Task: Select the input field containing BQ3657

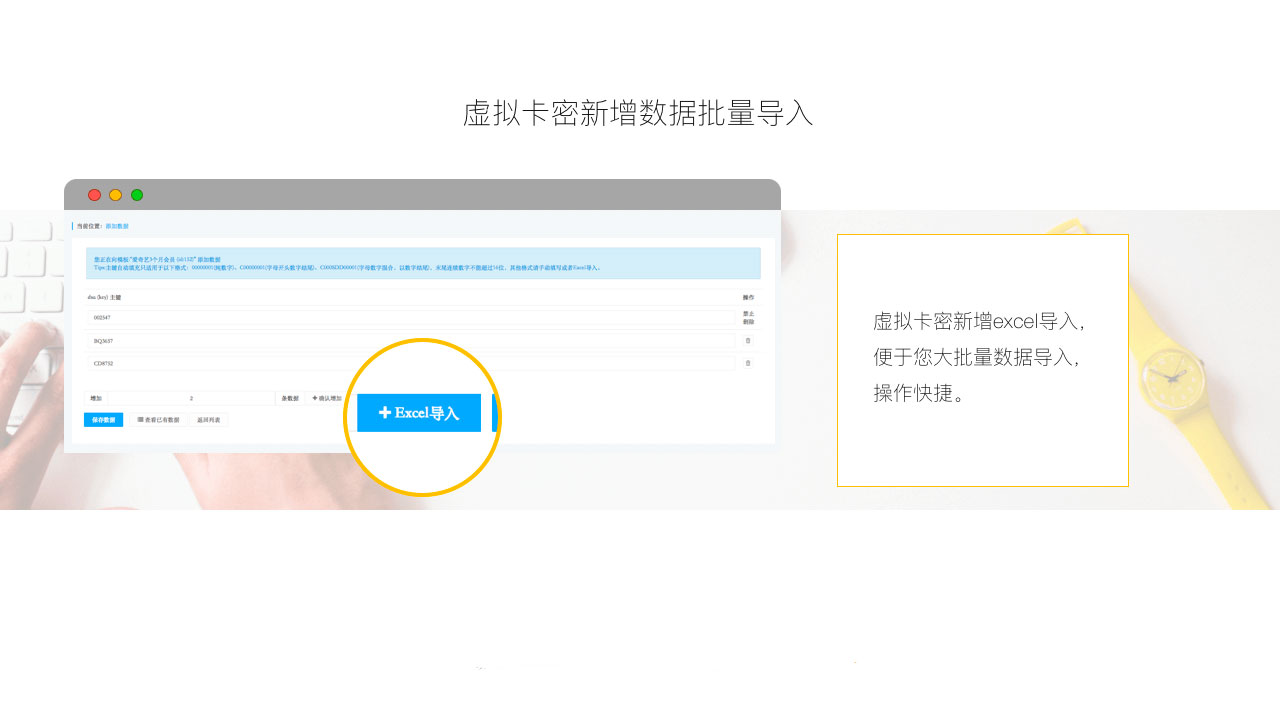Action: pyautogui.click(x=411, y=341)
